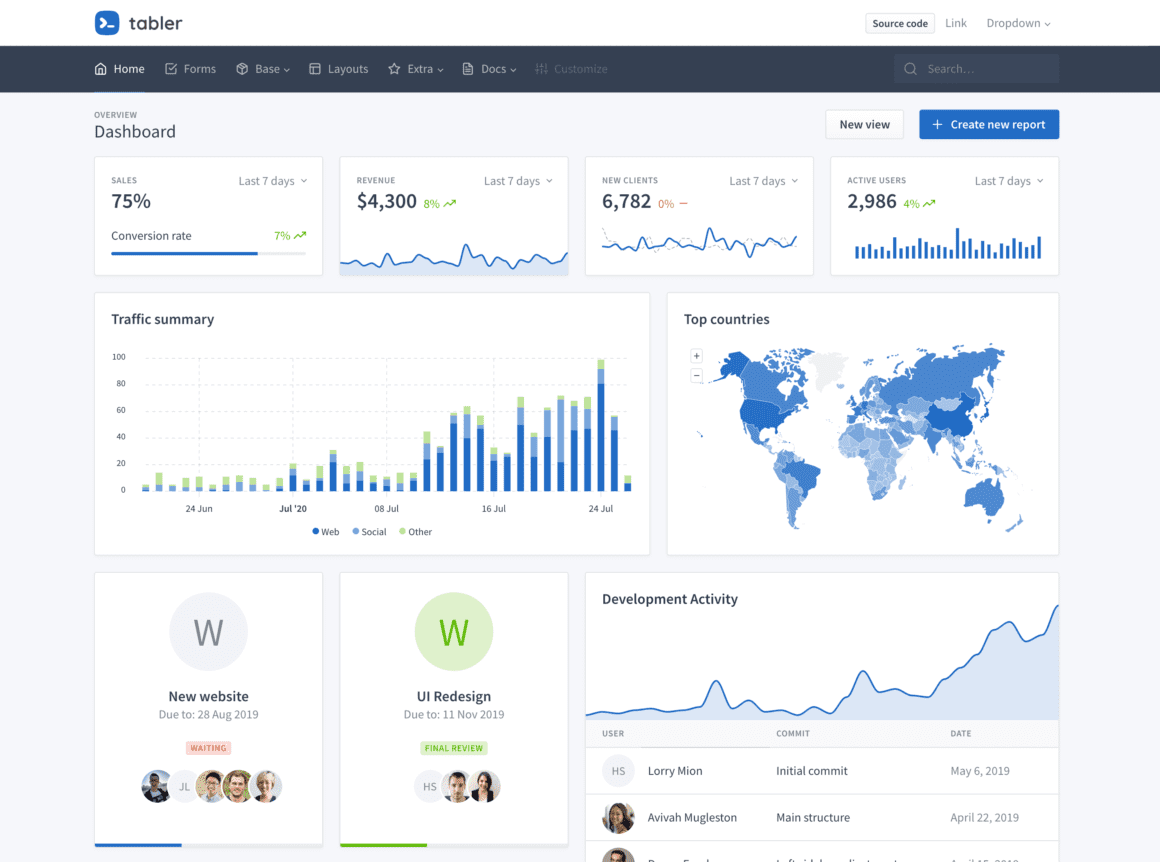Viewport: 1160px width, 862px height.
Task: Open the Layouts menu item
Action: click(338, 68)
